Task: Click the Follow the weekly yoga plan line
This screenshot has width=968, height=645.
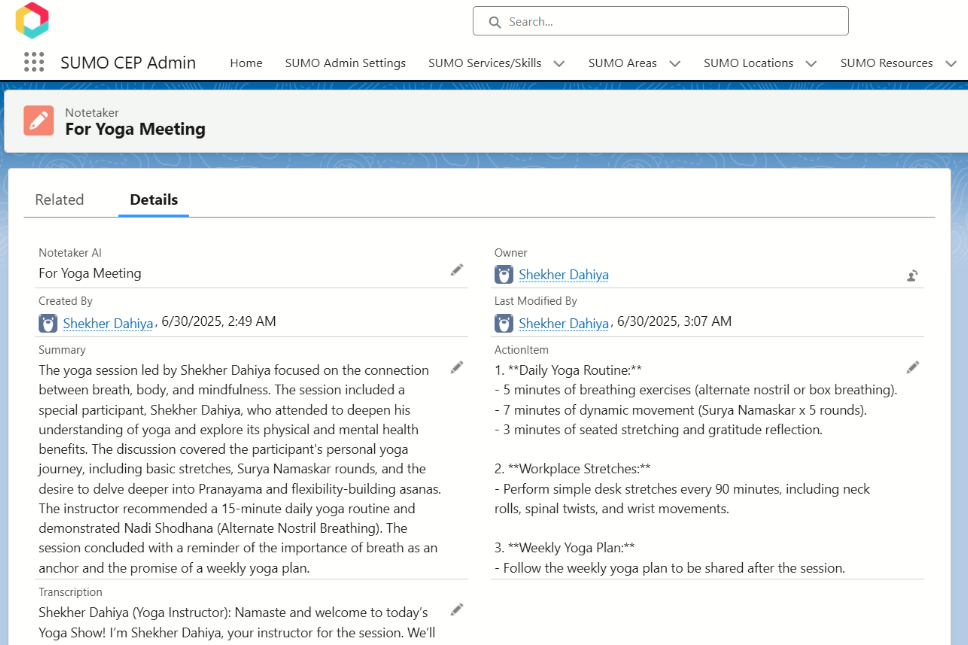Action: click(x=670, y=568)
